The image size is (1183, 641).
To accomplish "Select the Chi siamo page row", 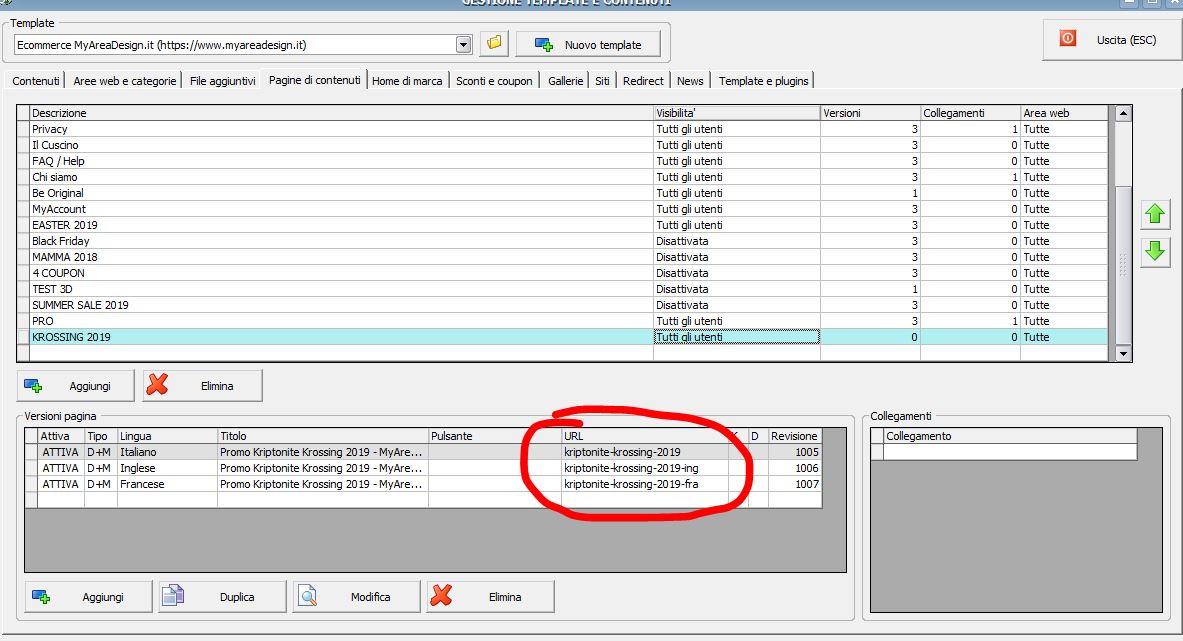I will pyautogui.click(x=562, y=177).
